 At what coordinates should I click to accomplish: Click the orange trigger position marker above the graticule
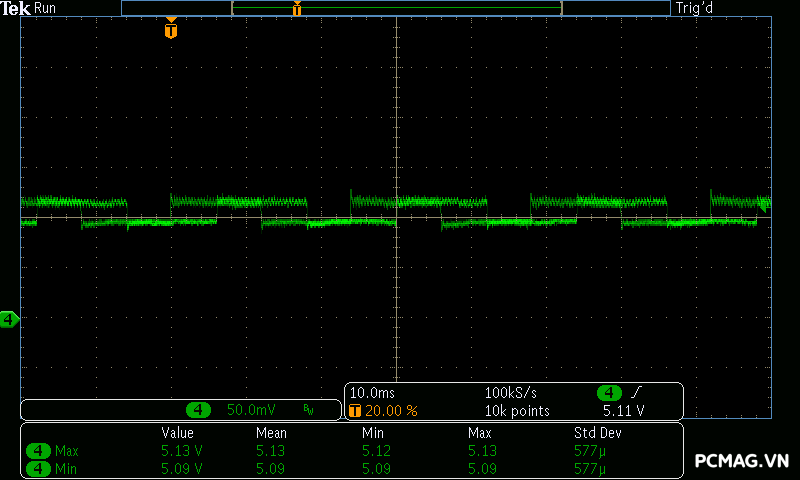[171, 30]
